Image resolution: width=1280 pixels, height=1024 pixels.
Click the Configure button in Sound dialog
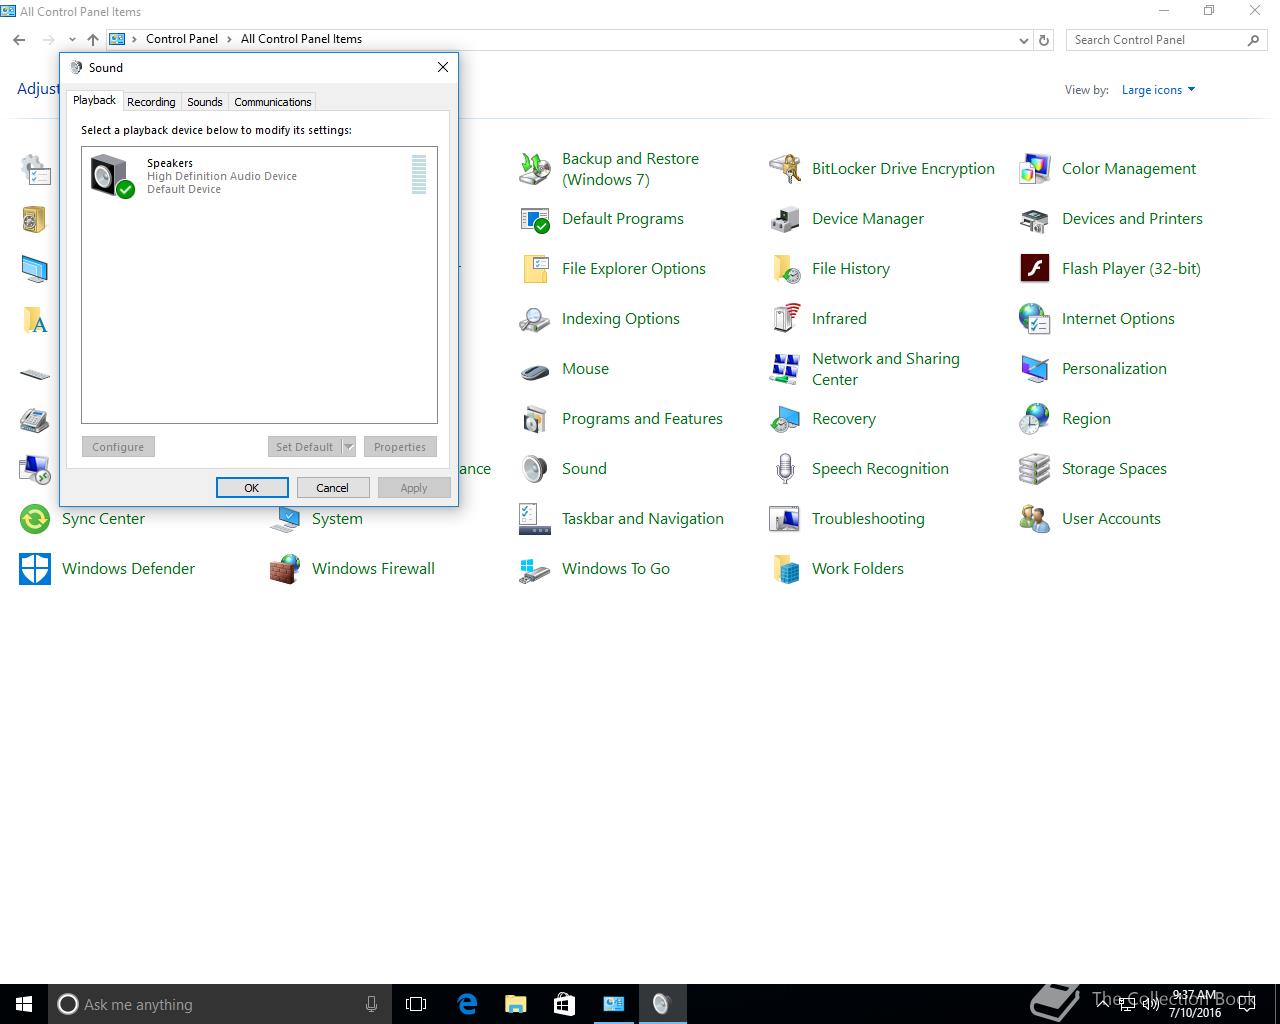118,447
